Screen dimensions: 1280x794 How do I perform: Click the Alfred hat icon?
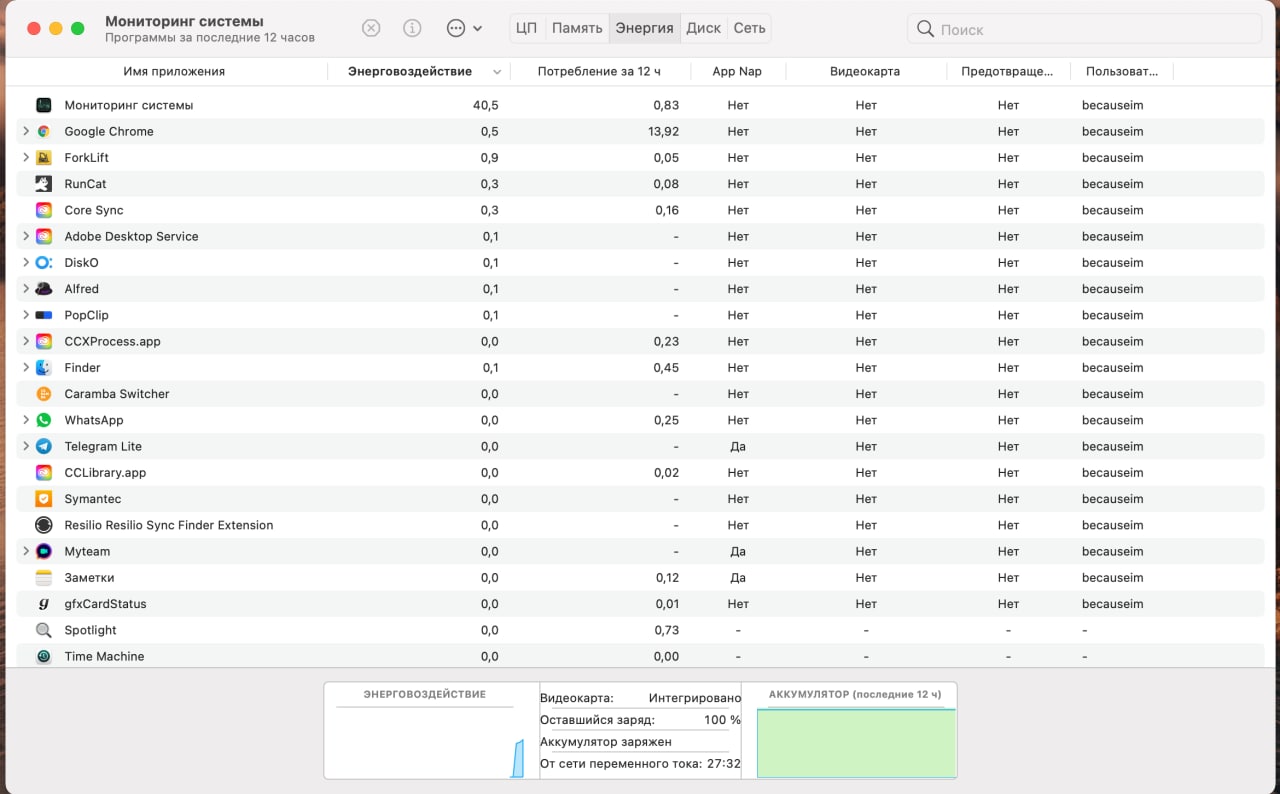pyautogui.click(x=43, y=289)
